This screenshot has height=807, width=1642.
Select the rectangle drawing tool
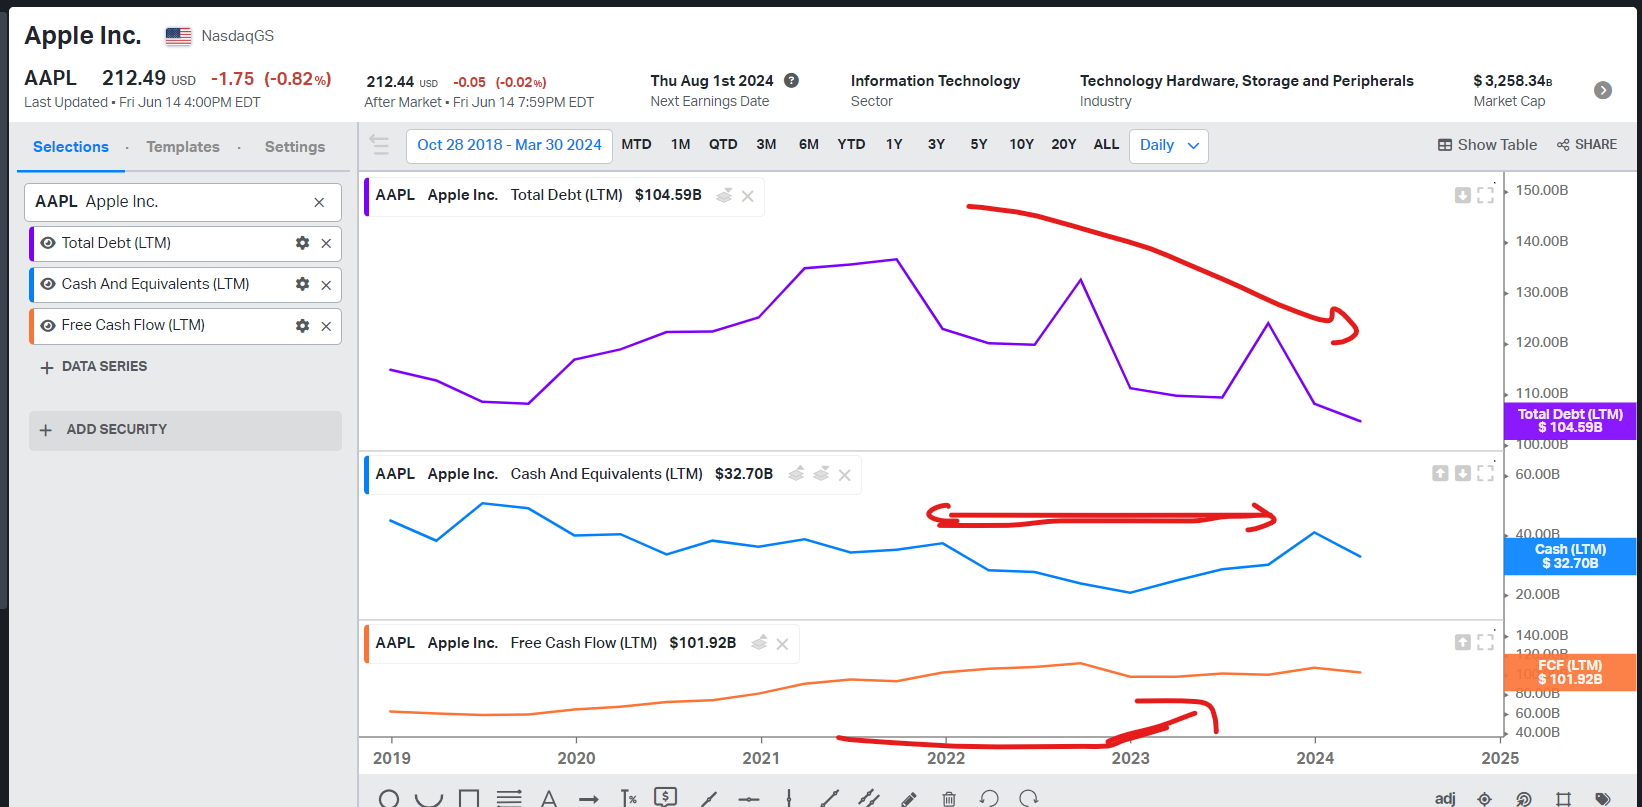(468, 798)
